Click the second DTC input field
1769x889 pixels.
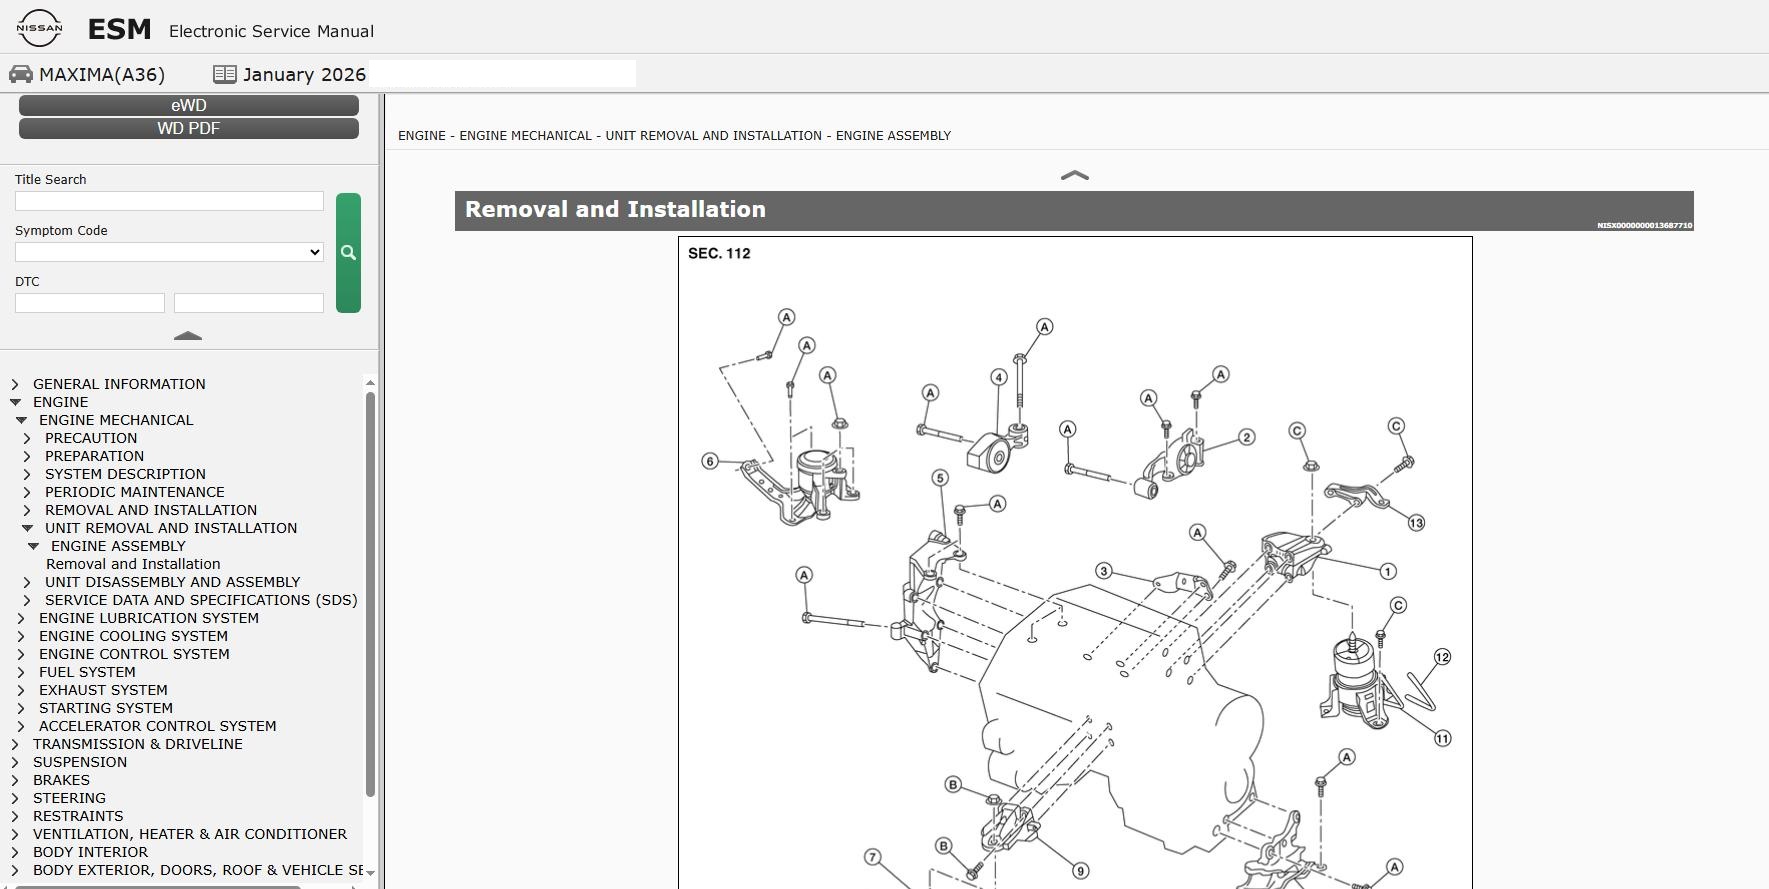click(249, 303)
